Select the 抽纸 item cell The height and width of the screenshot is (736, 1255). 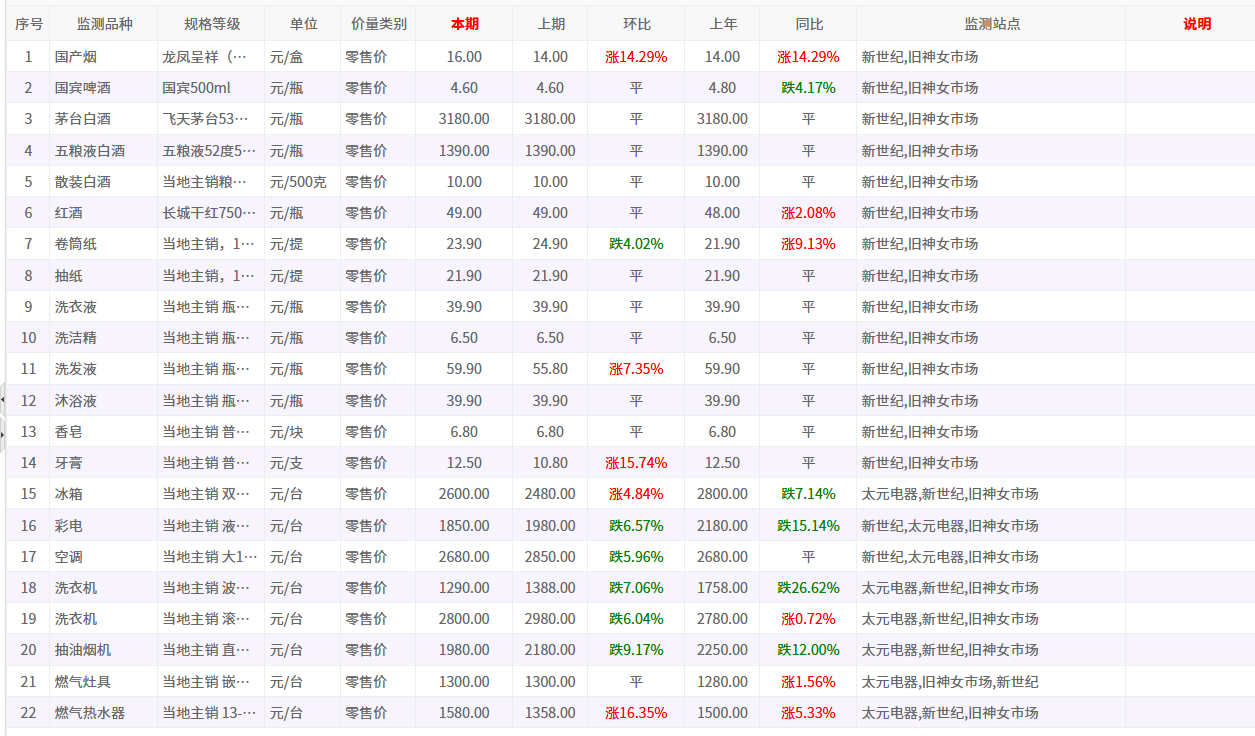pyautogui.click(x=104, y=276)
